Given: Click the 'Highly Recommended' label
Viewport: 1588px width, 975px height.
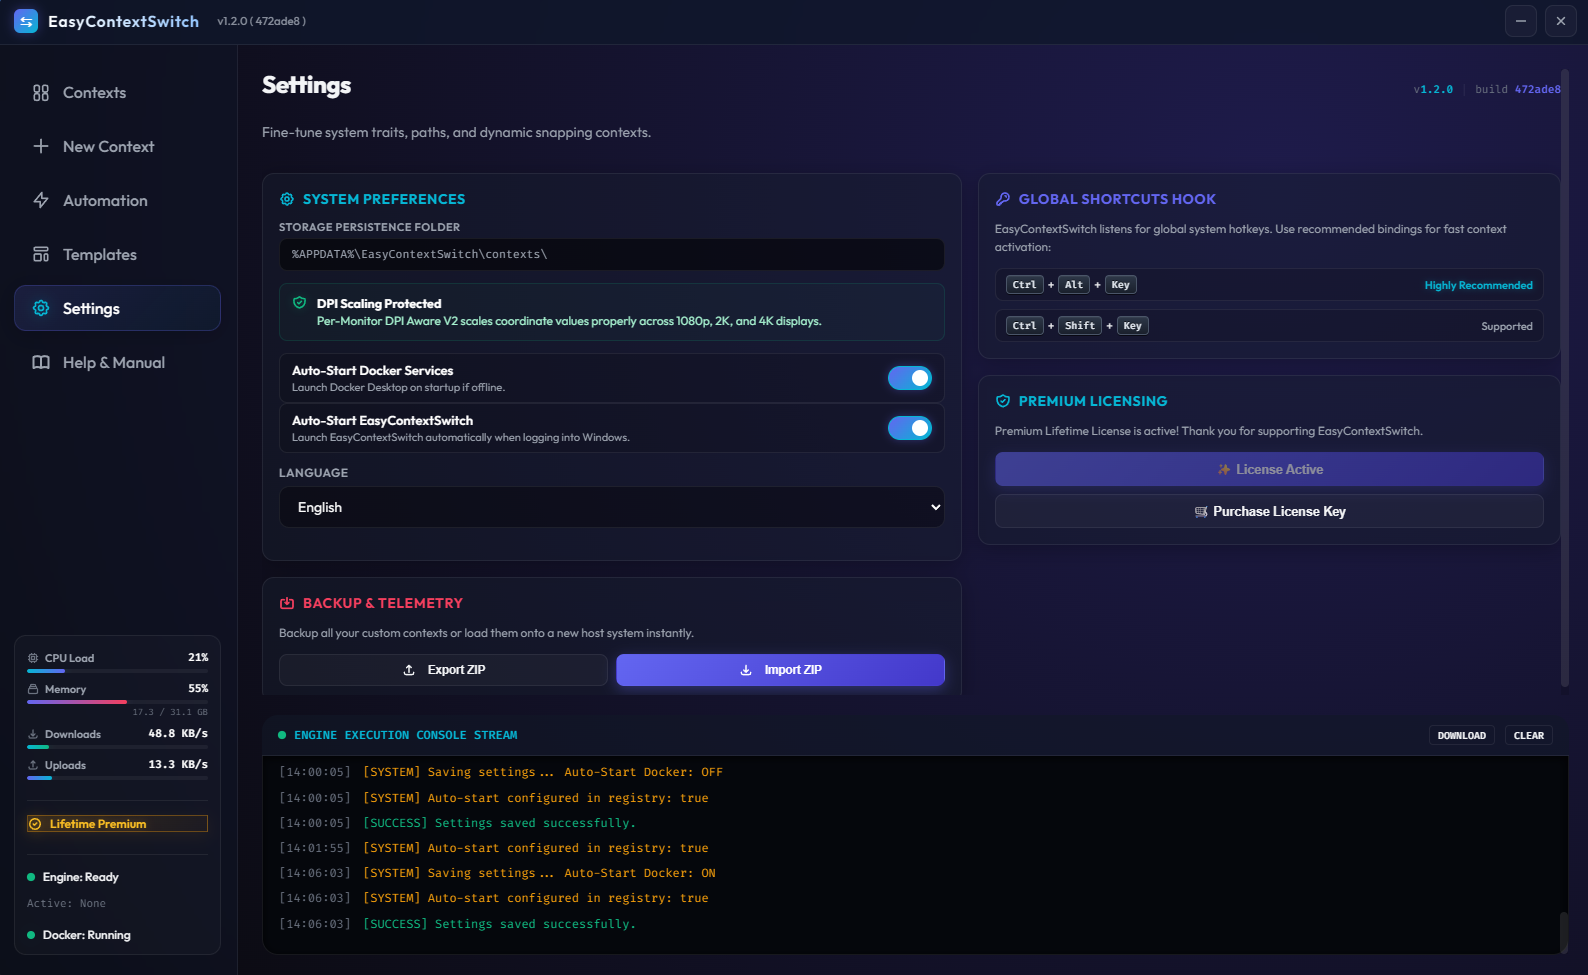Looking at the screenshot, I should [1478, 286].
